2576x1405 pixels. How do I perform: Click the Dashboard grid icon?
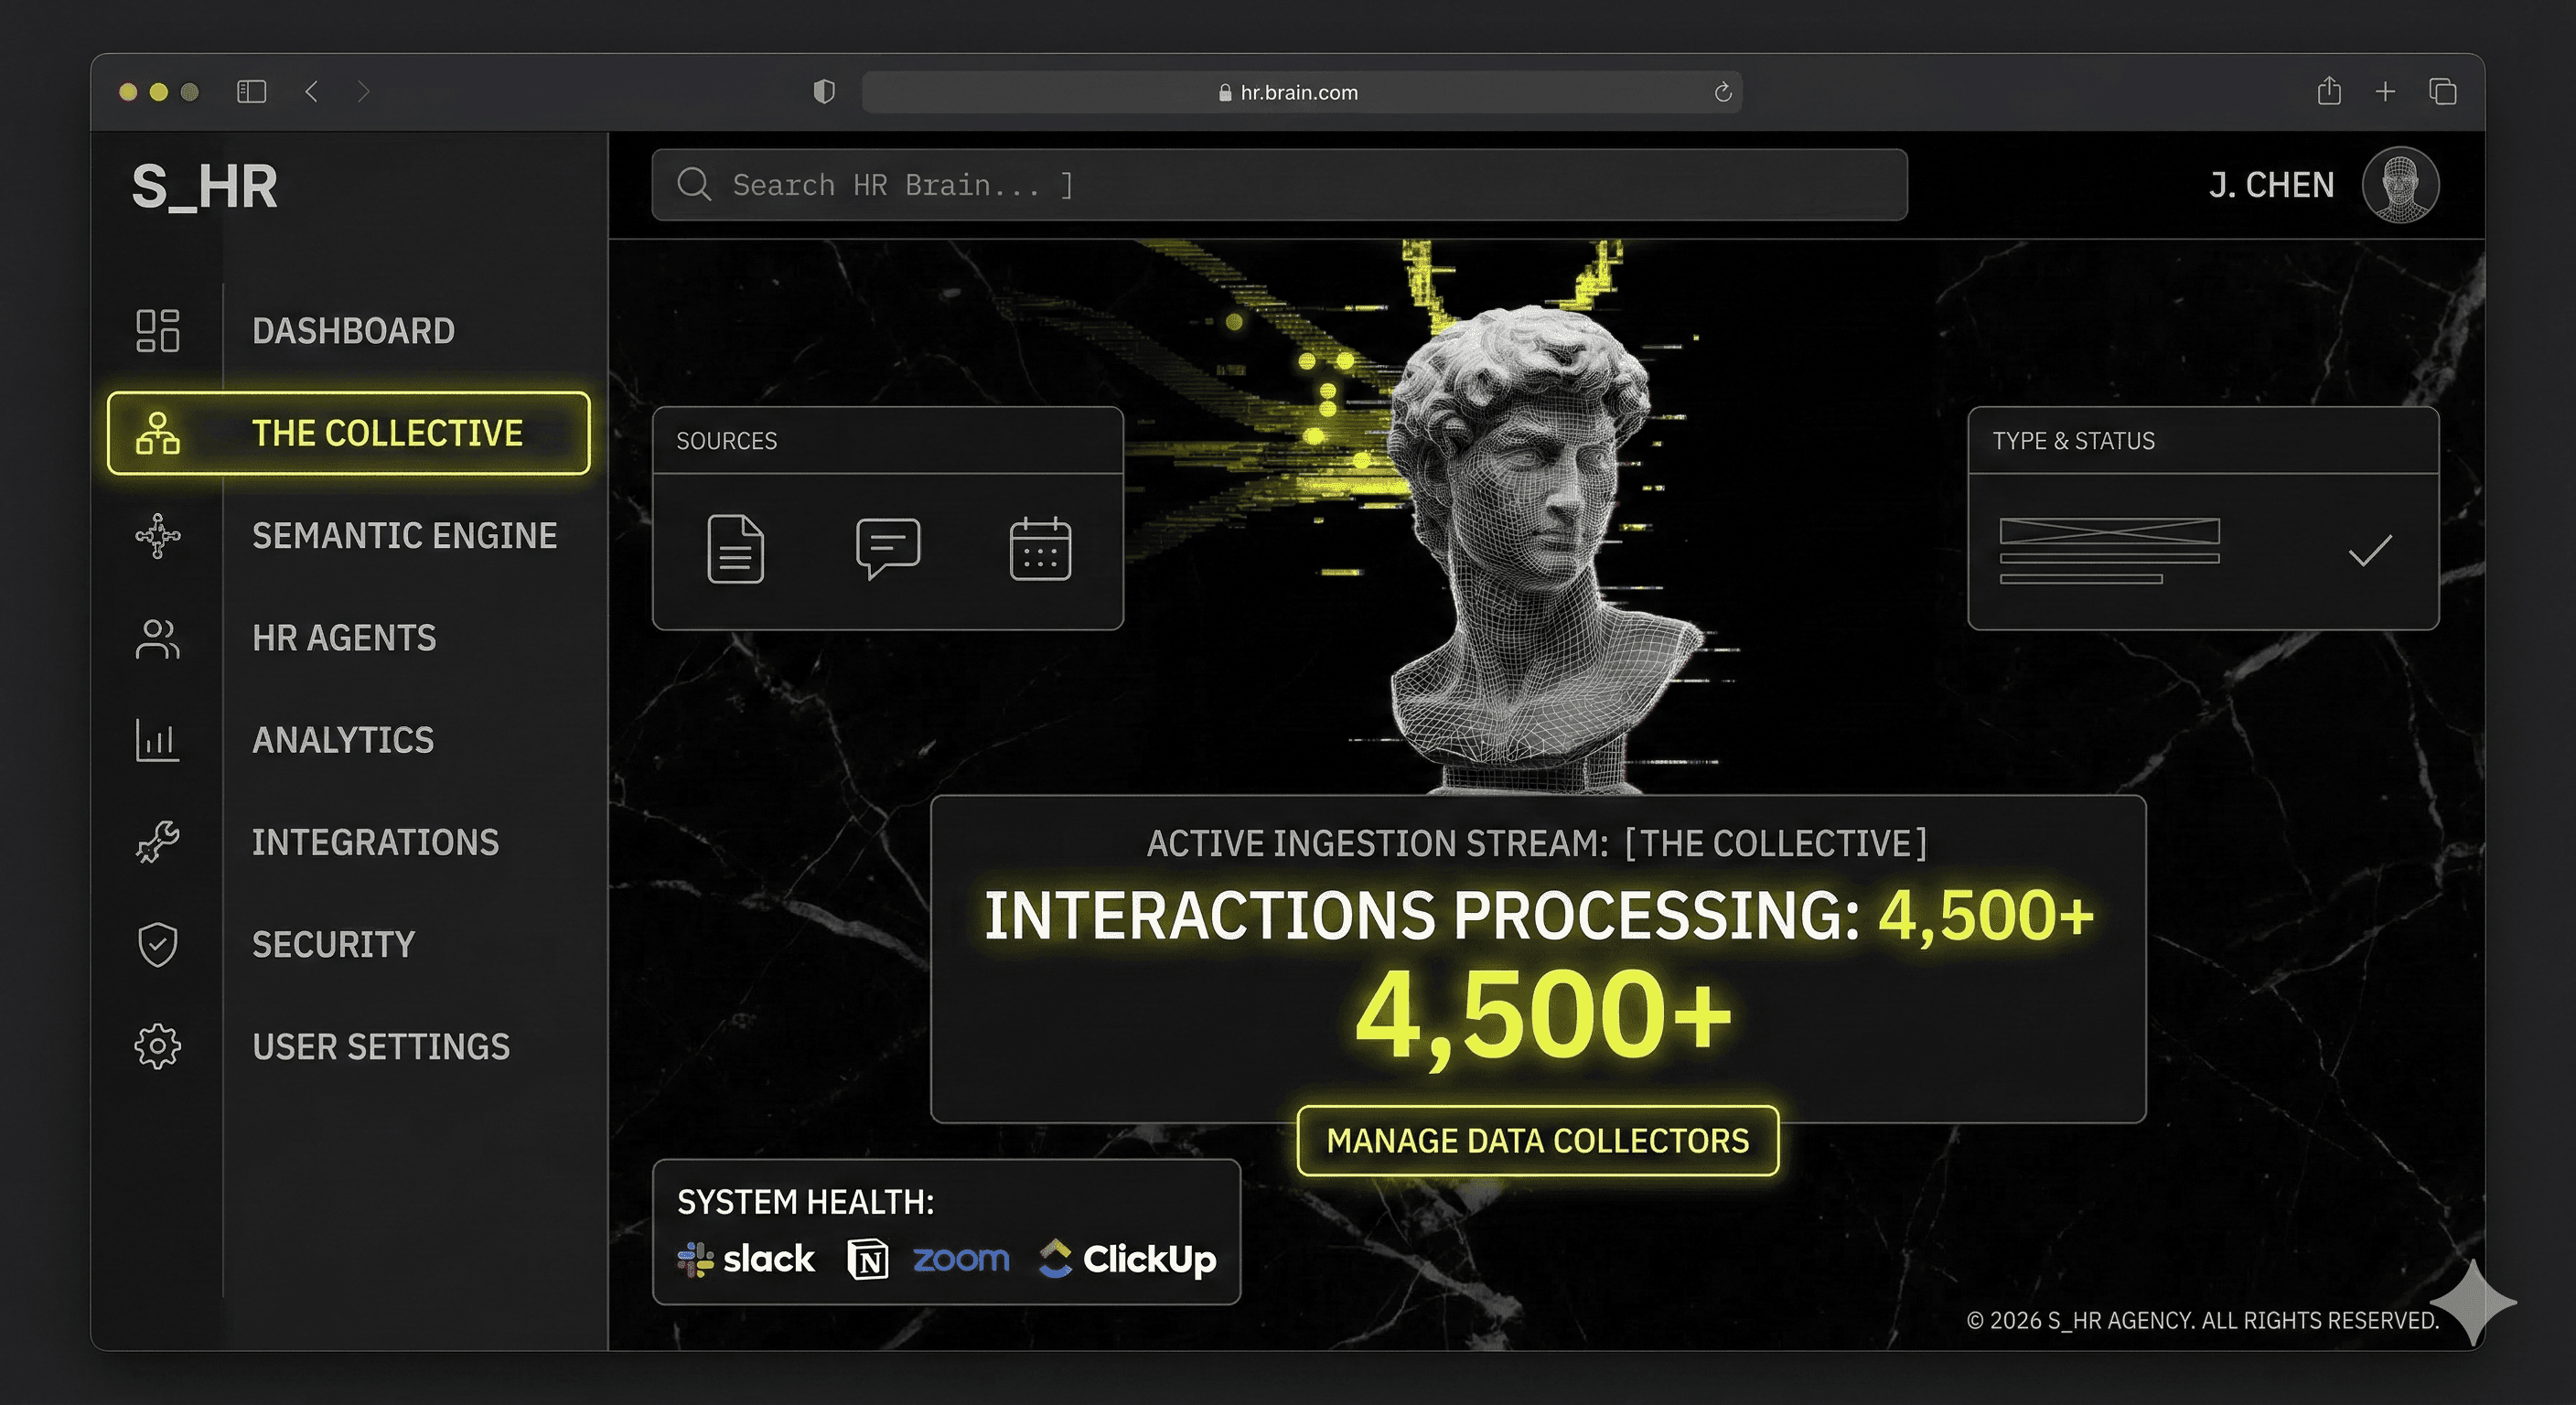tap(158, 331)
